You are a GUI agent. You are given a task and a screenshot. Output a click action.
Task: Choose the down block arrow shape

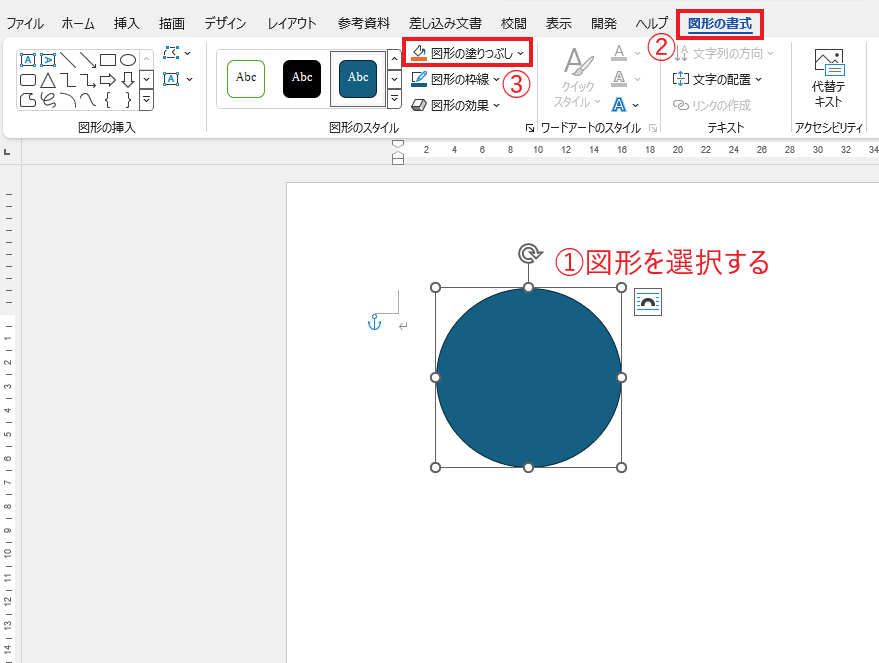click(x=128, y=80)
